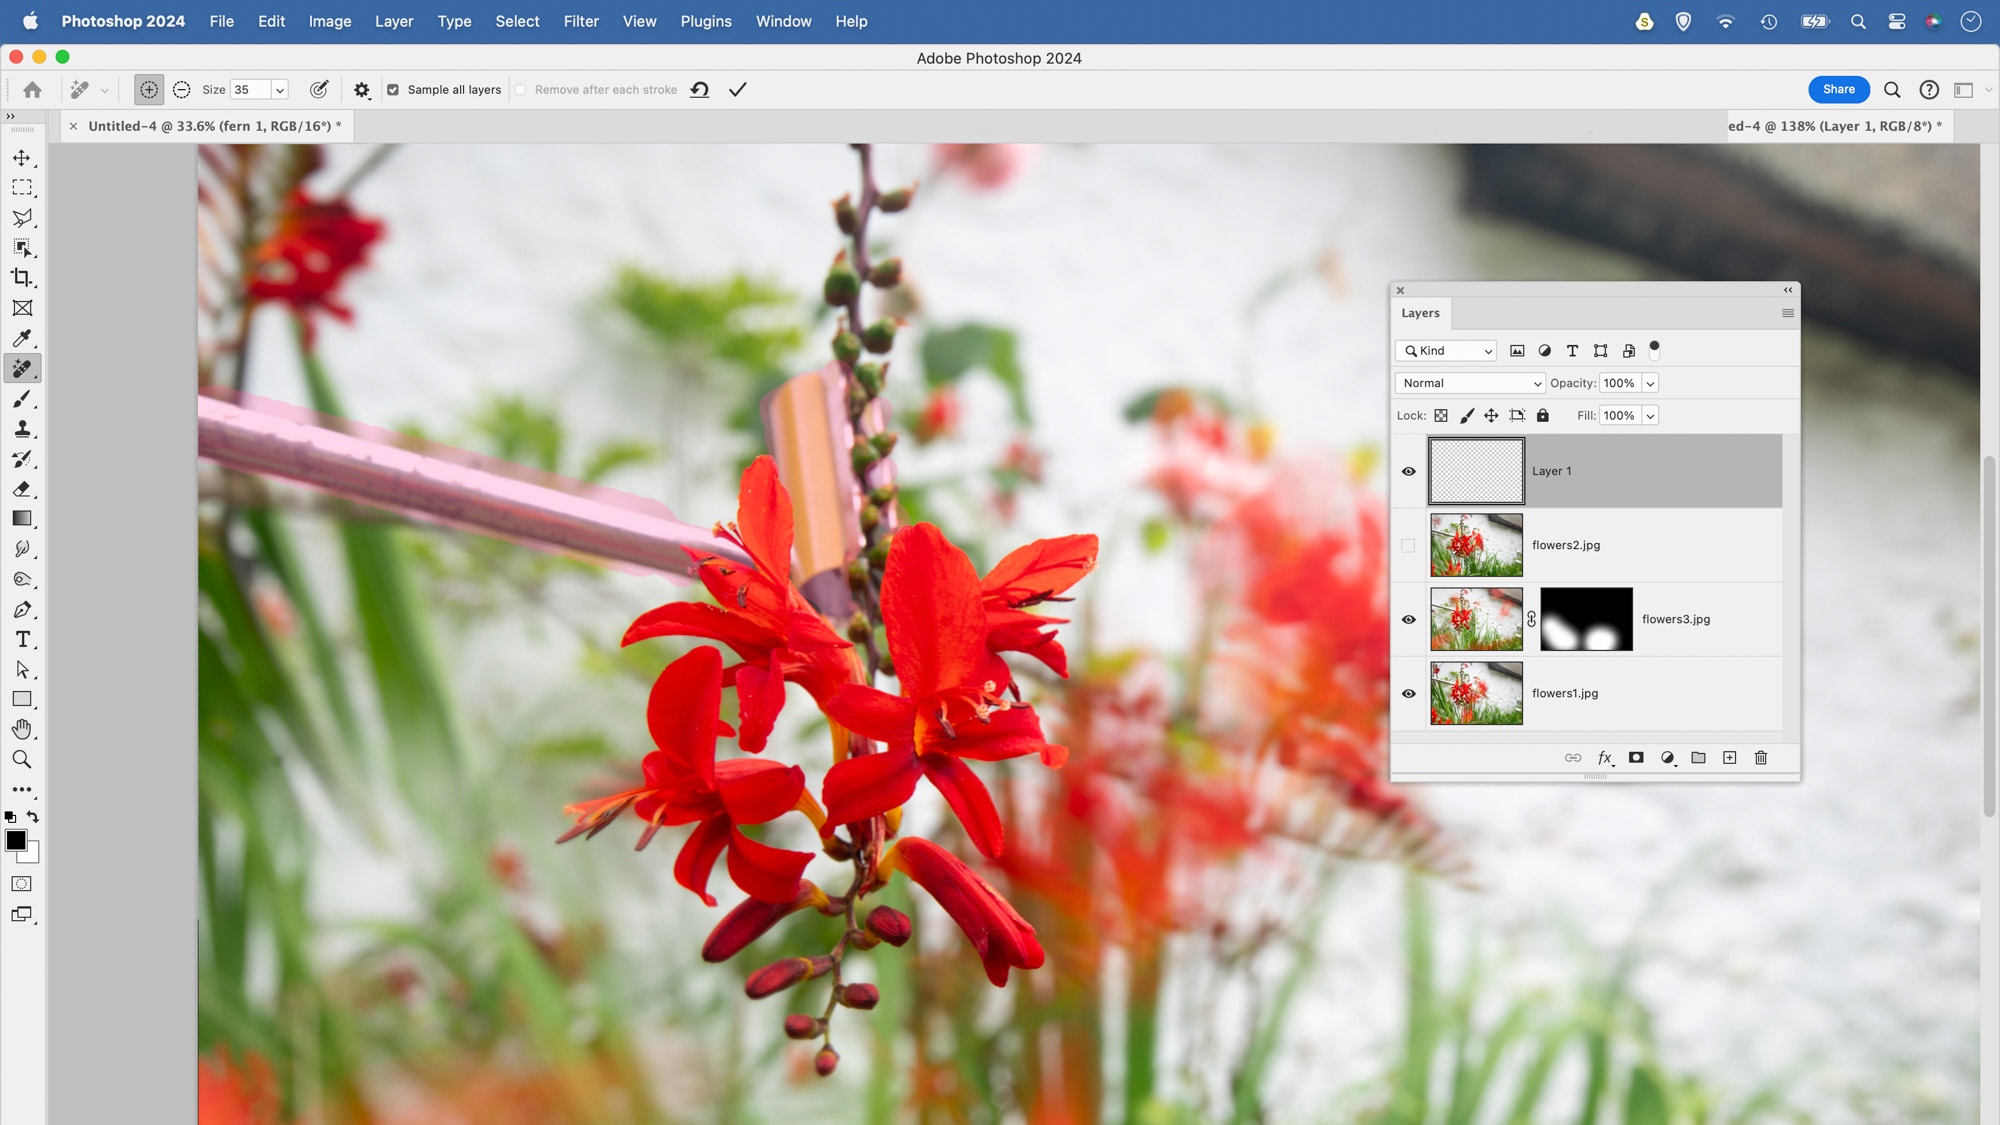Select the Zoom tool

click(x=22, y=760)
